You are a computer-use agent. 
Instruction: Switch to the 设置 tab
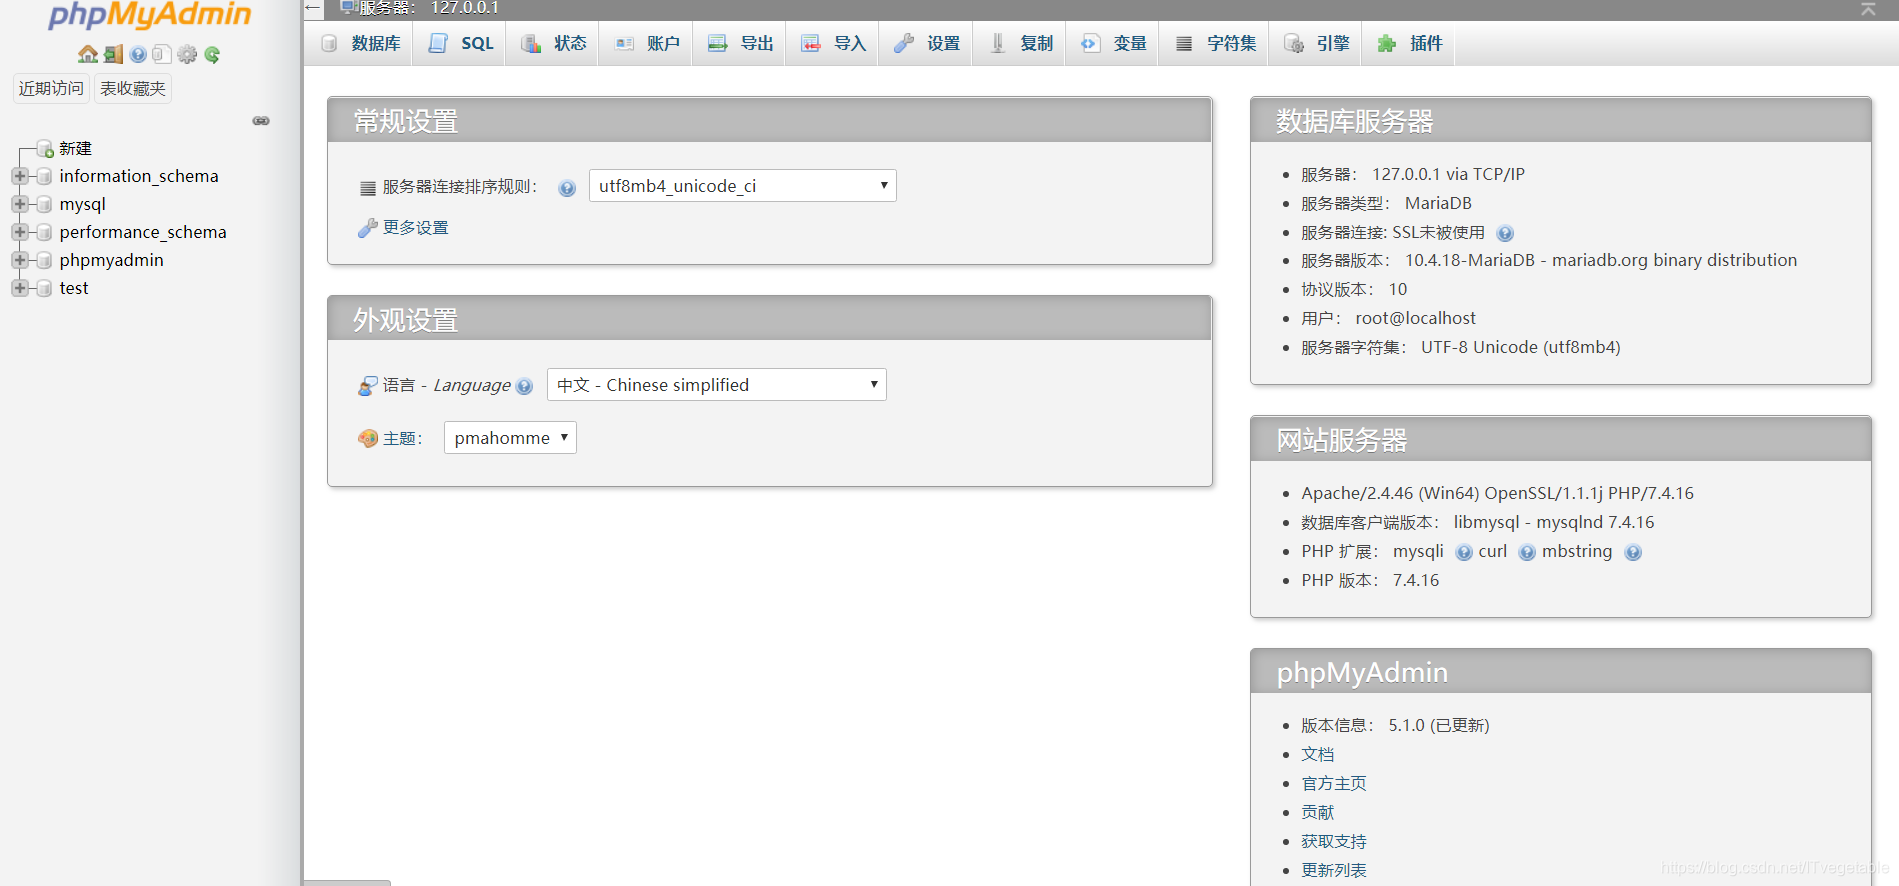(926, 43)
